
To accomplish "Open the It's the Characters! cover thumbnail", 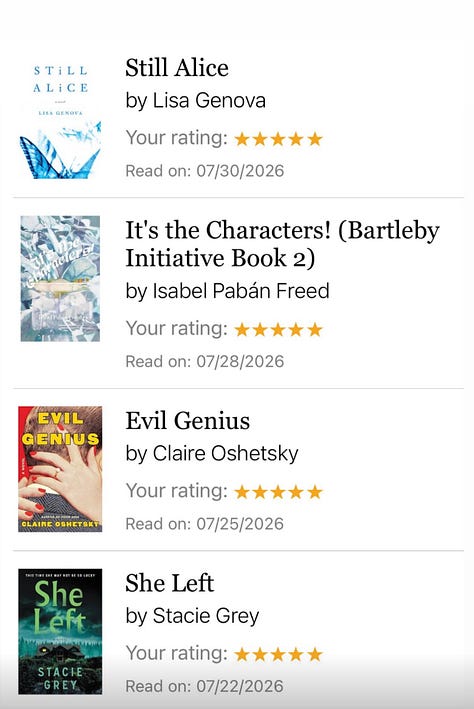I will [60, 279].
